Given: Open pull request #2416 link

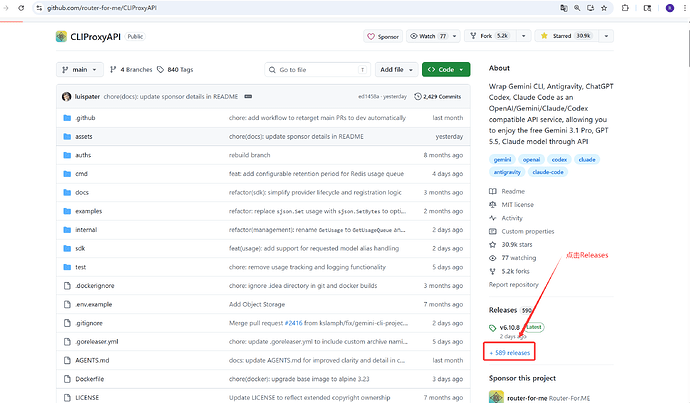Looking at the screenshot, I should point(294,323).
